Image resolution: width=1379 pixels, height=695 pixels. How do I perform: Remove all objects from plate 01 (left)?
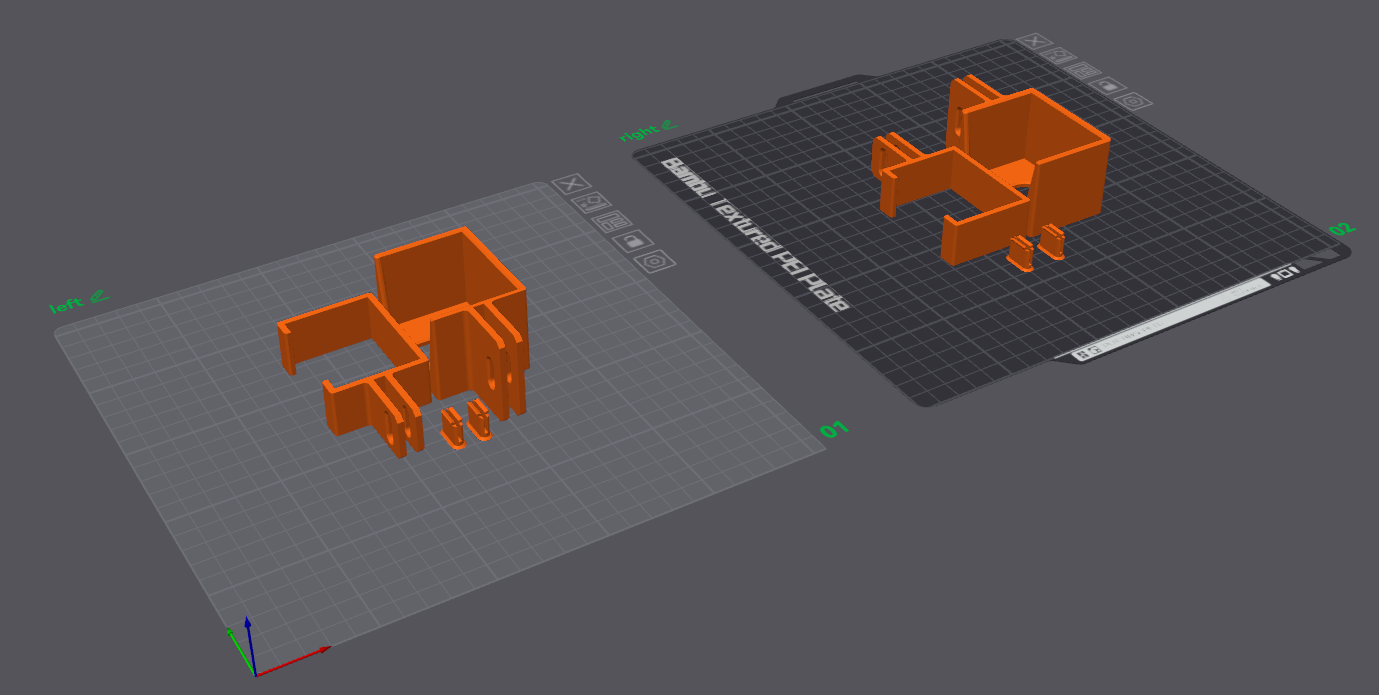[571, 183]
